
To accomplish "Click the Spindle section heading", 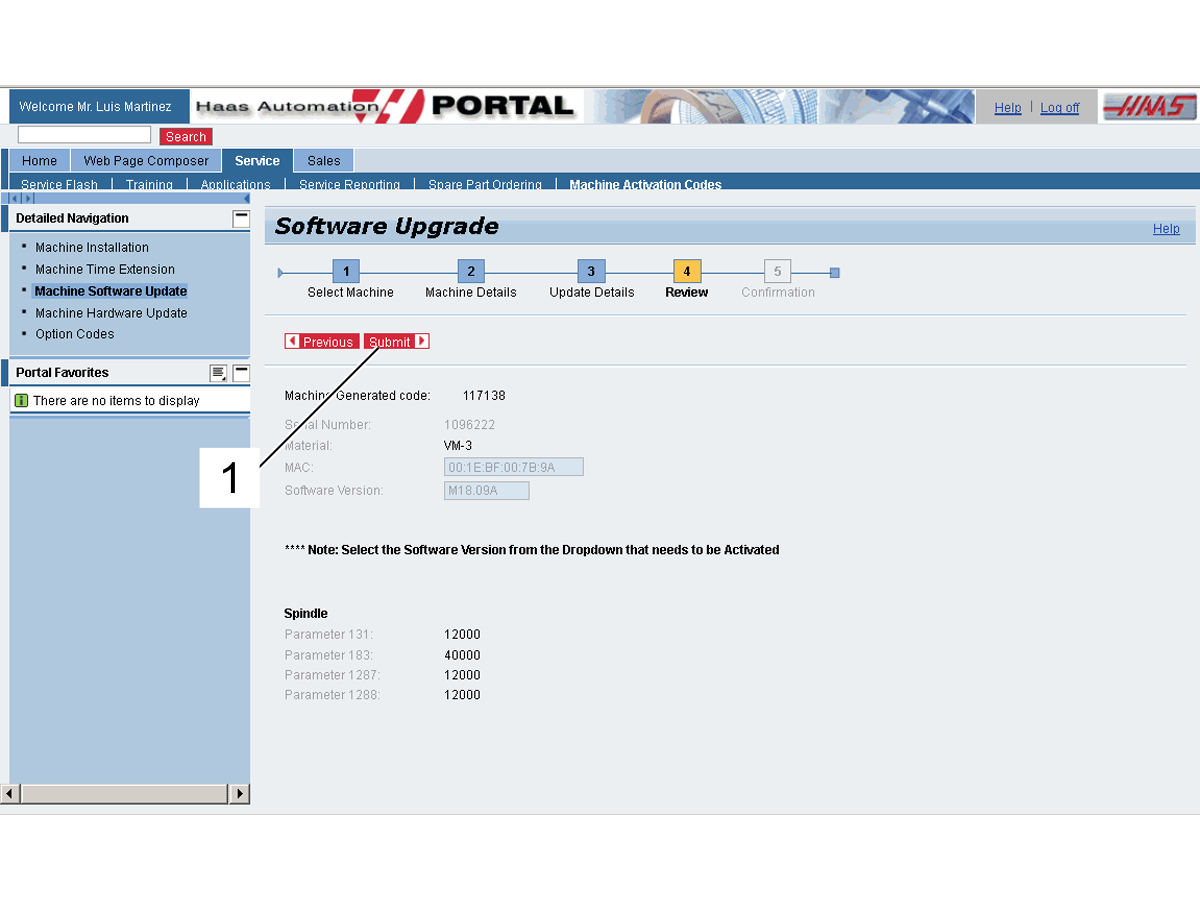I will (306, 614).
